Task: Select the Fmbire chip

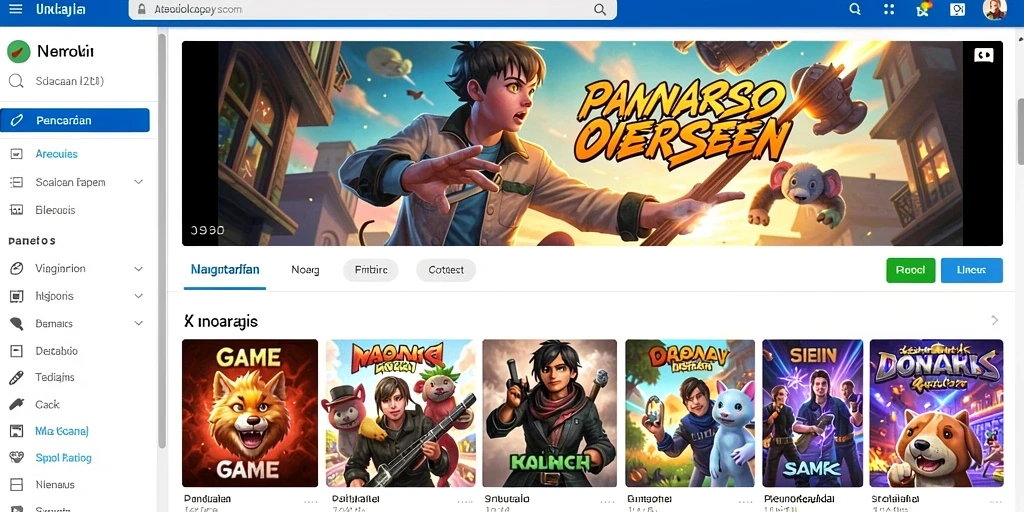Action: (371, 270)
